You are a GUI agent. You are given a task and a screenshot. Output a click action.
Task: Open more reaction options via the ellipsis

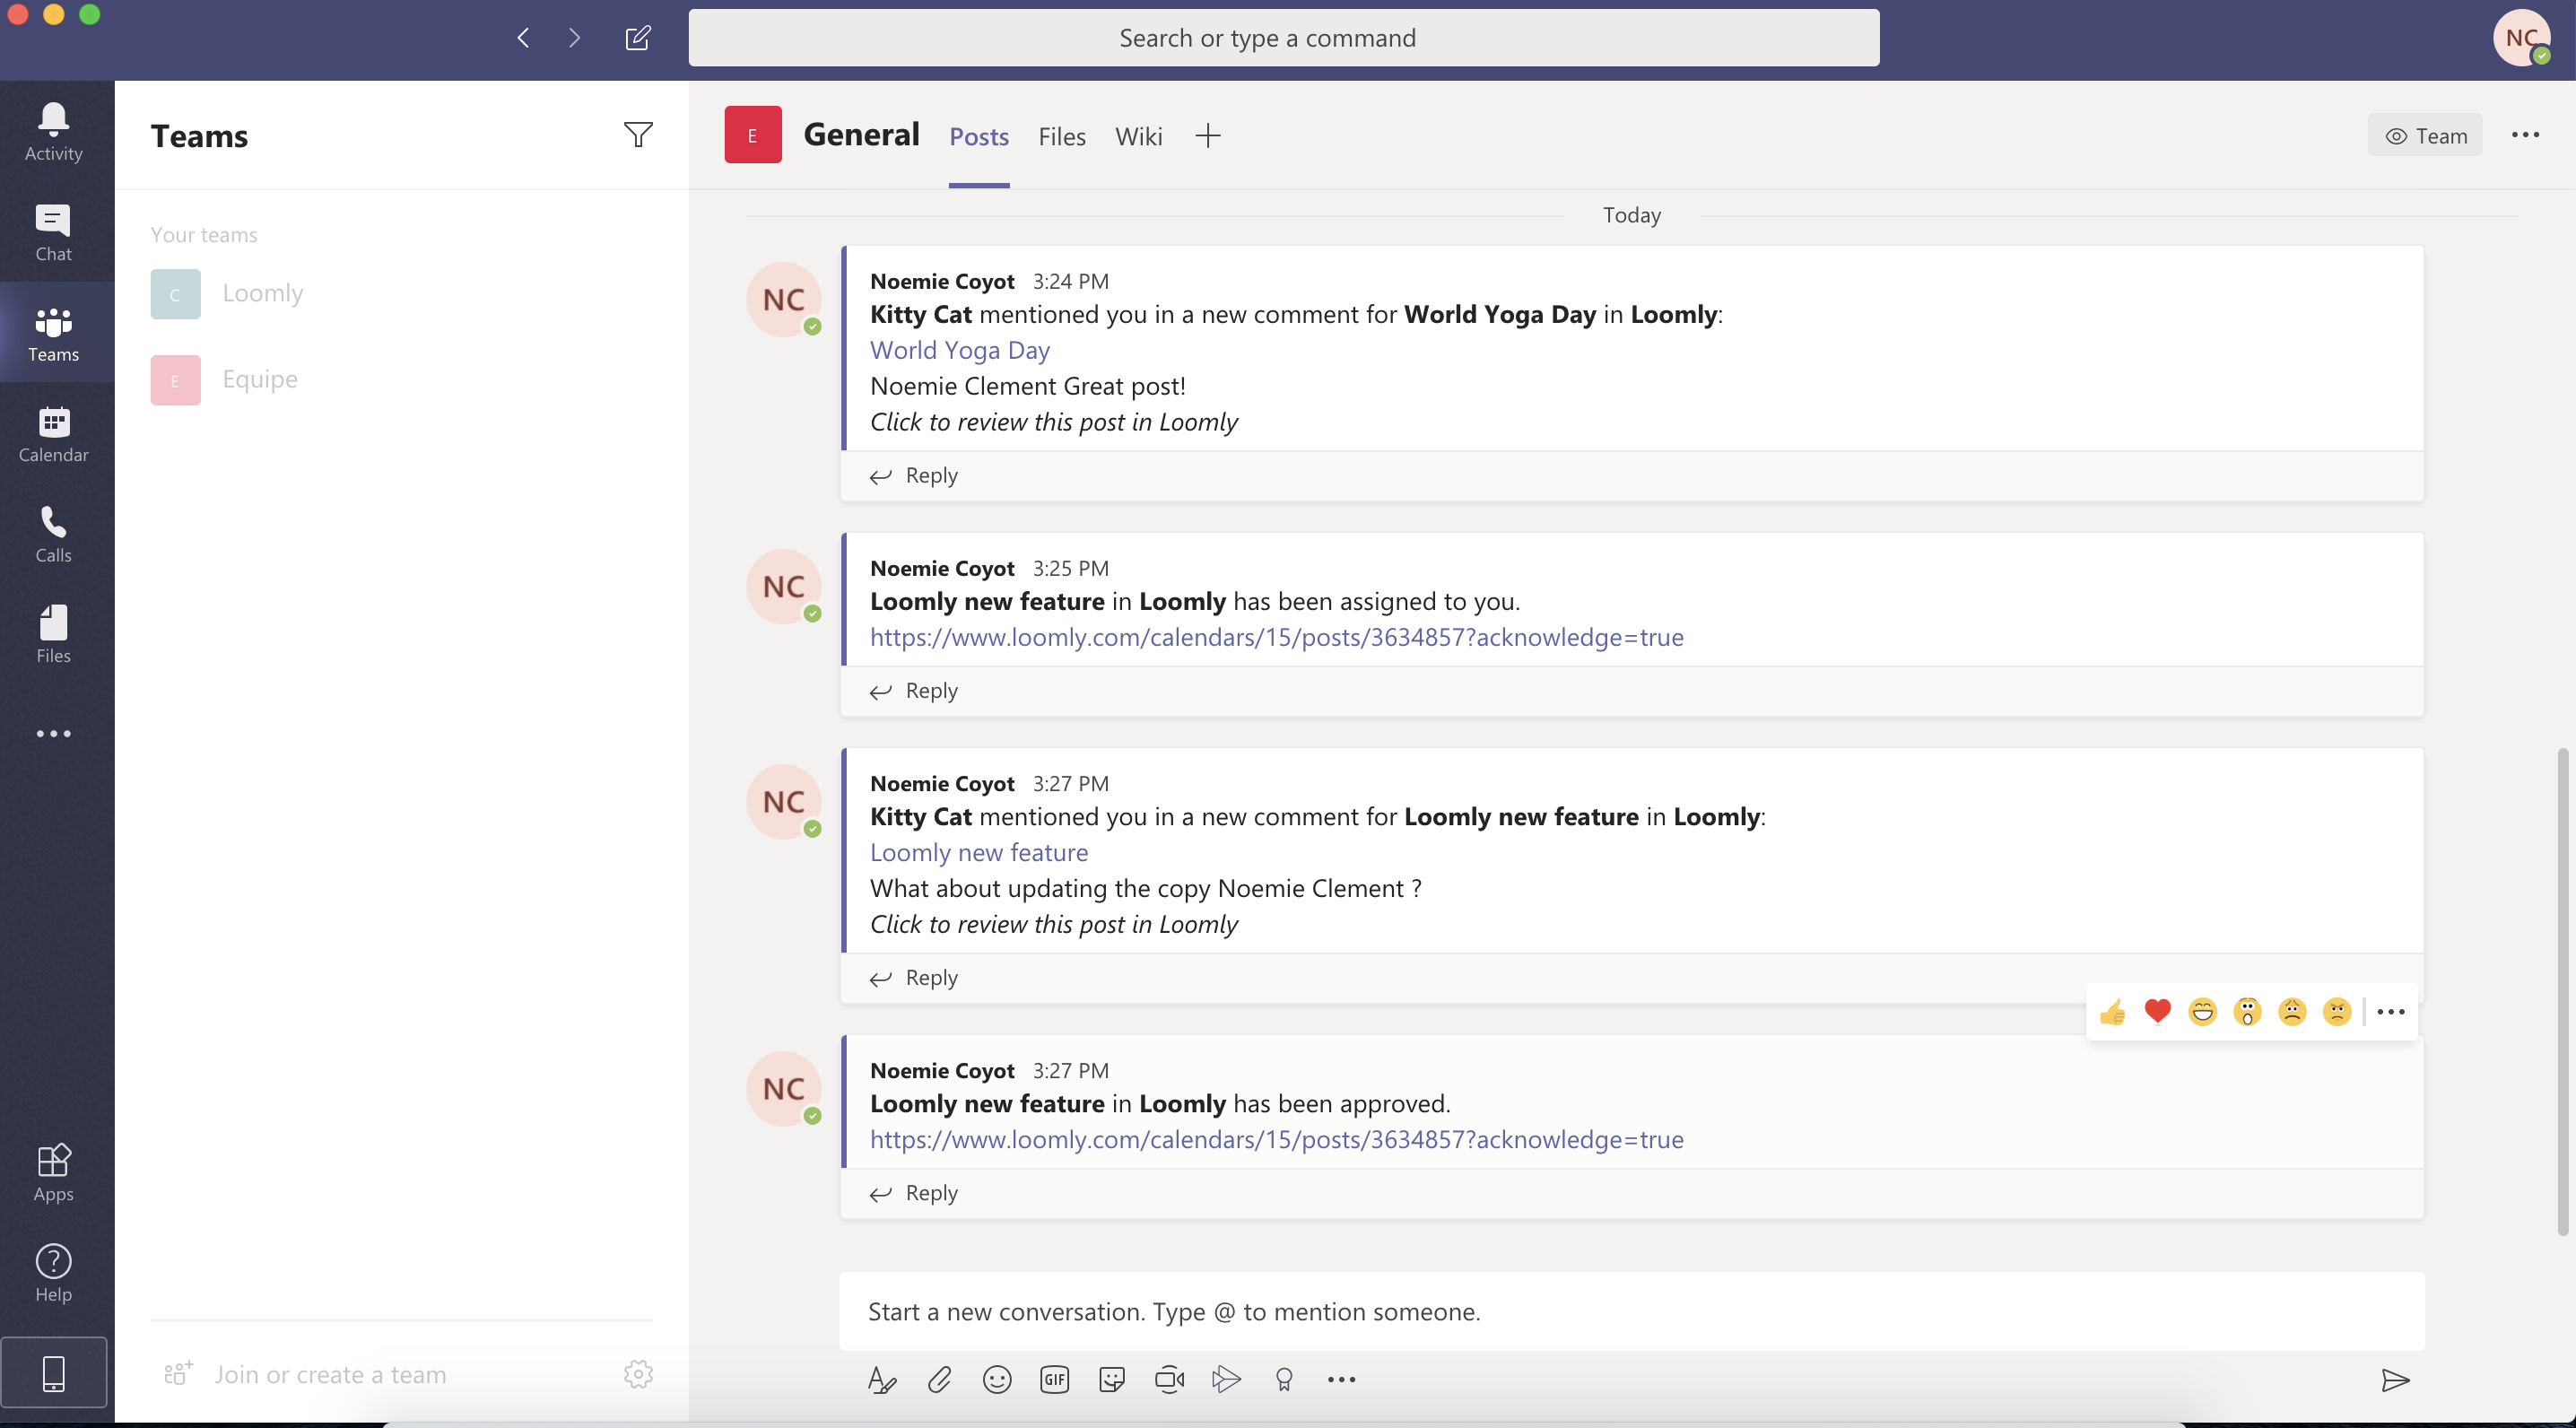tap(2390, 1011)
